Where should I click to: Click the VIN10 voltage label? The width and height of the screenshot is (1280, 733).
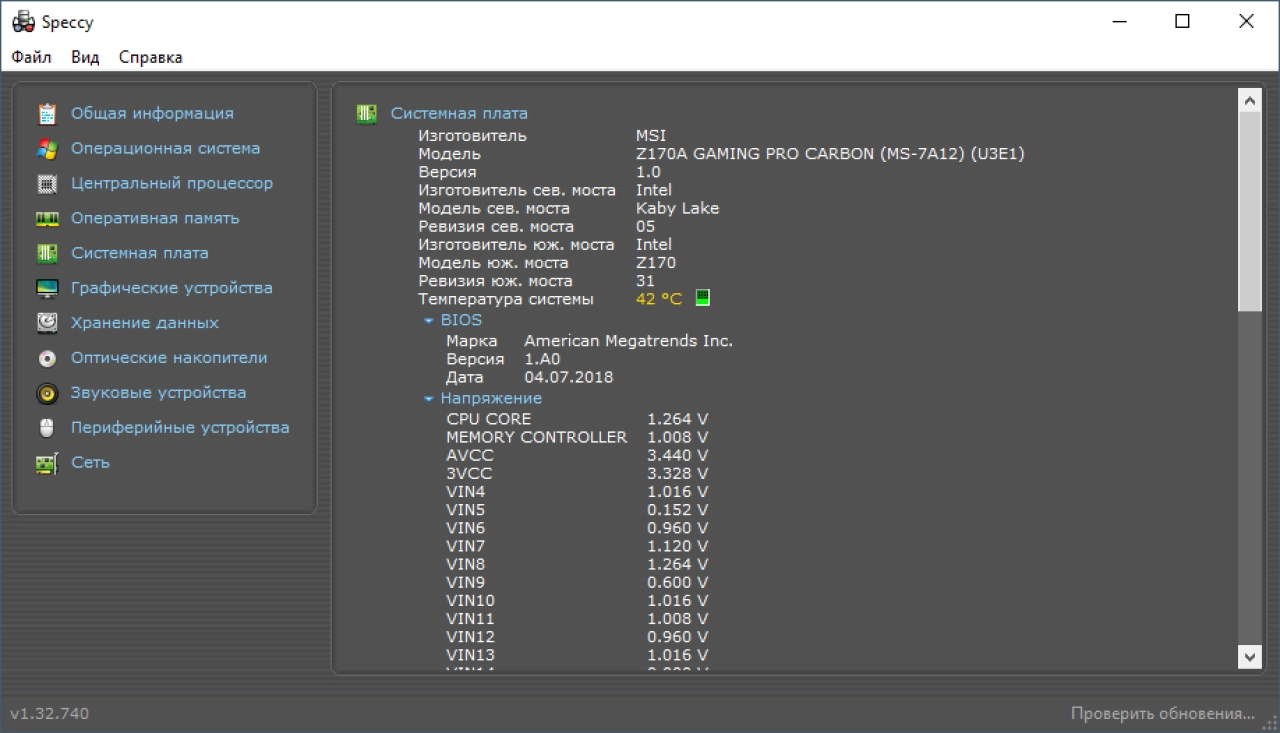pos(470,601)
